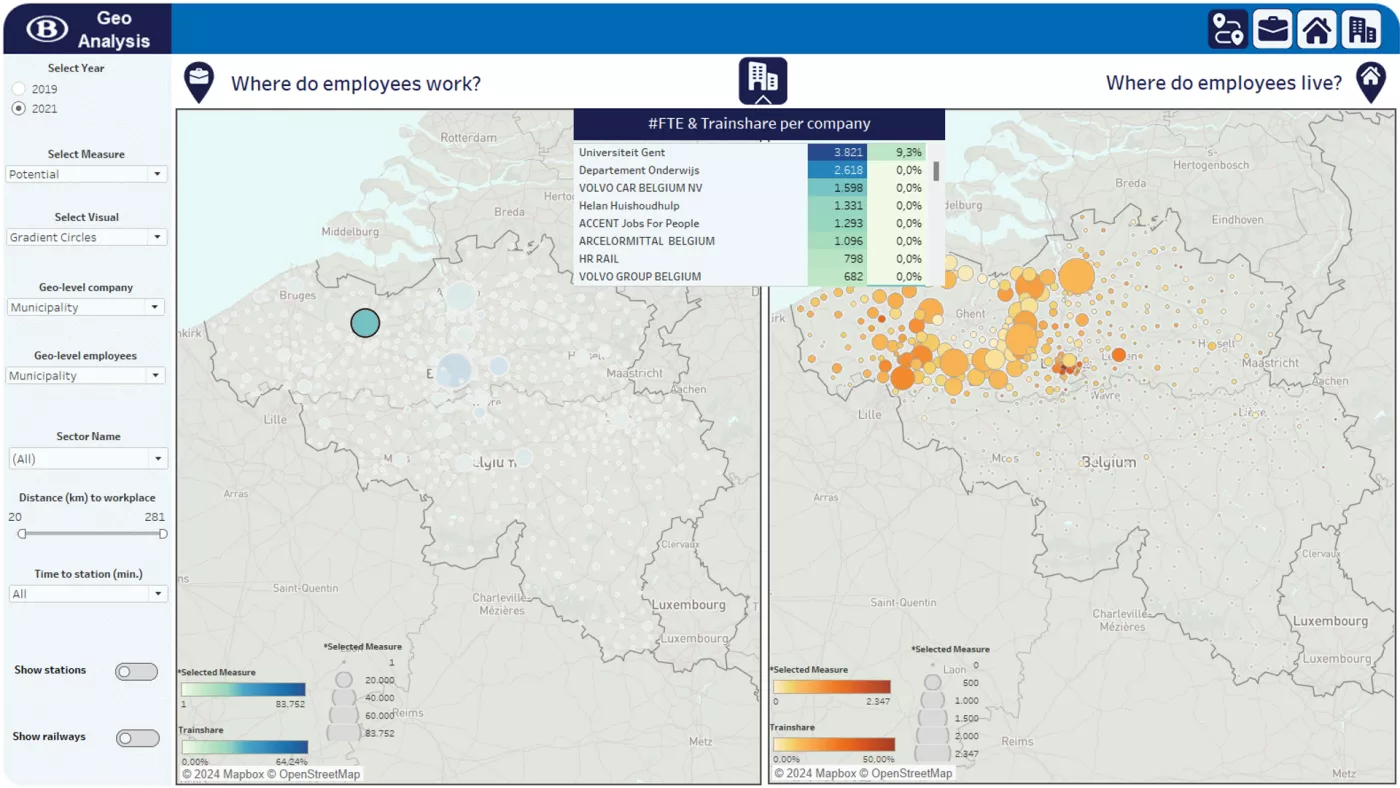Open the office buildings view in header
The width and height of the screenshot is (1400, 788).
pyautogui.click(x=1361, y=29)
